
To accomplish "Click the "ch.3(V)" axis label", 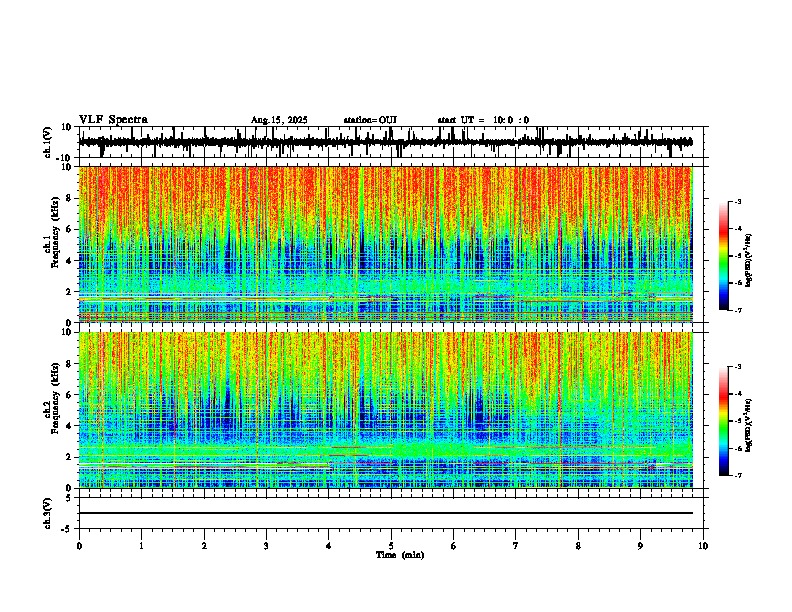I will tap(48, 514).
